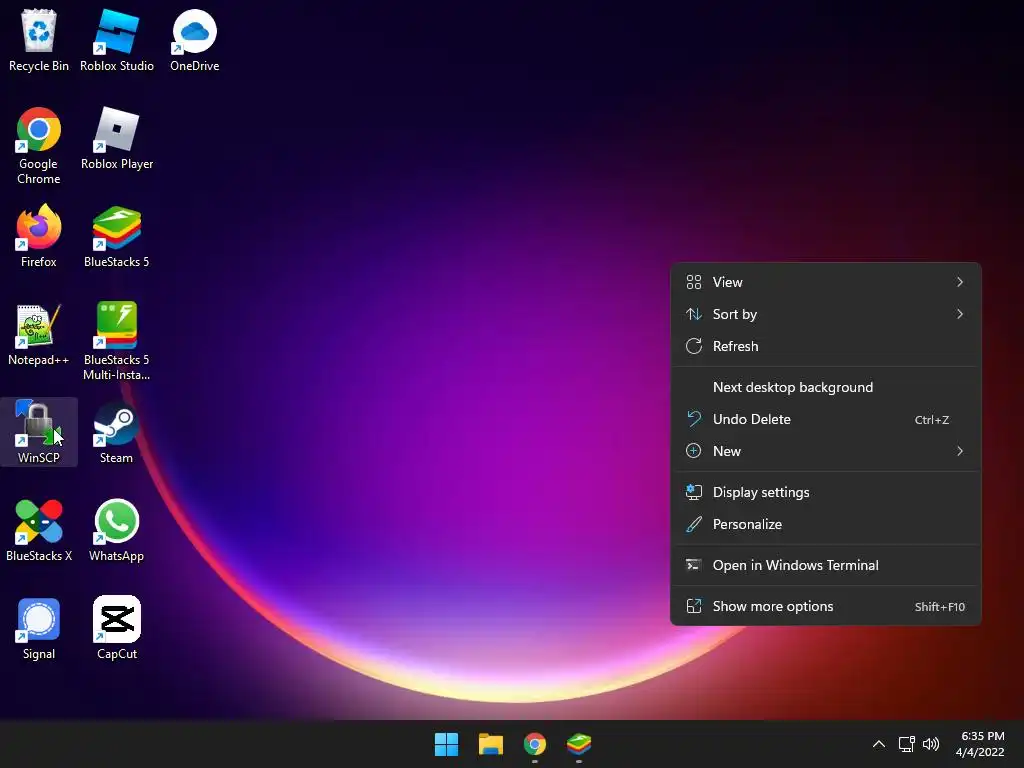Click the BlueStacks 5 desktop shortcut
The width and height of the screenshot is (1024, 768).
(117, 236)
